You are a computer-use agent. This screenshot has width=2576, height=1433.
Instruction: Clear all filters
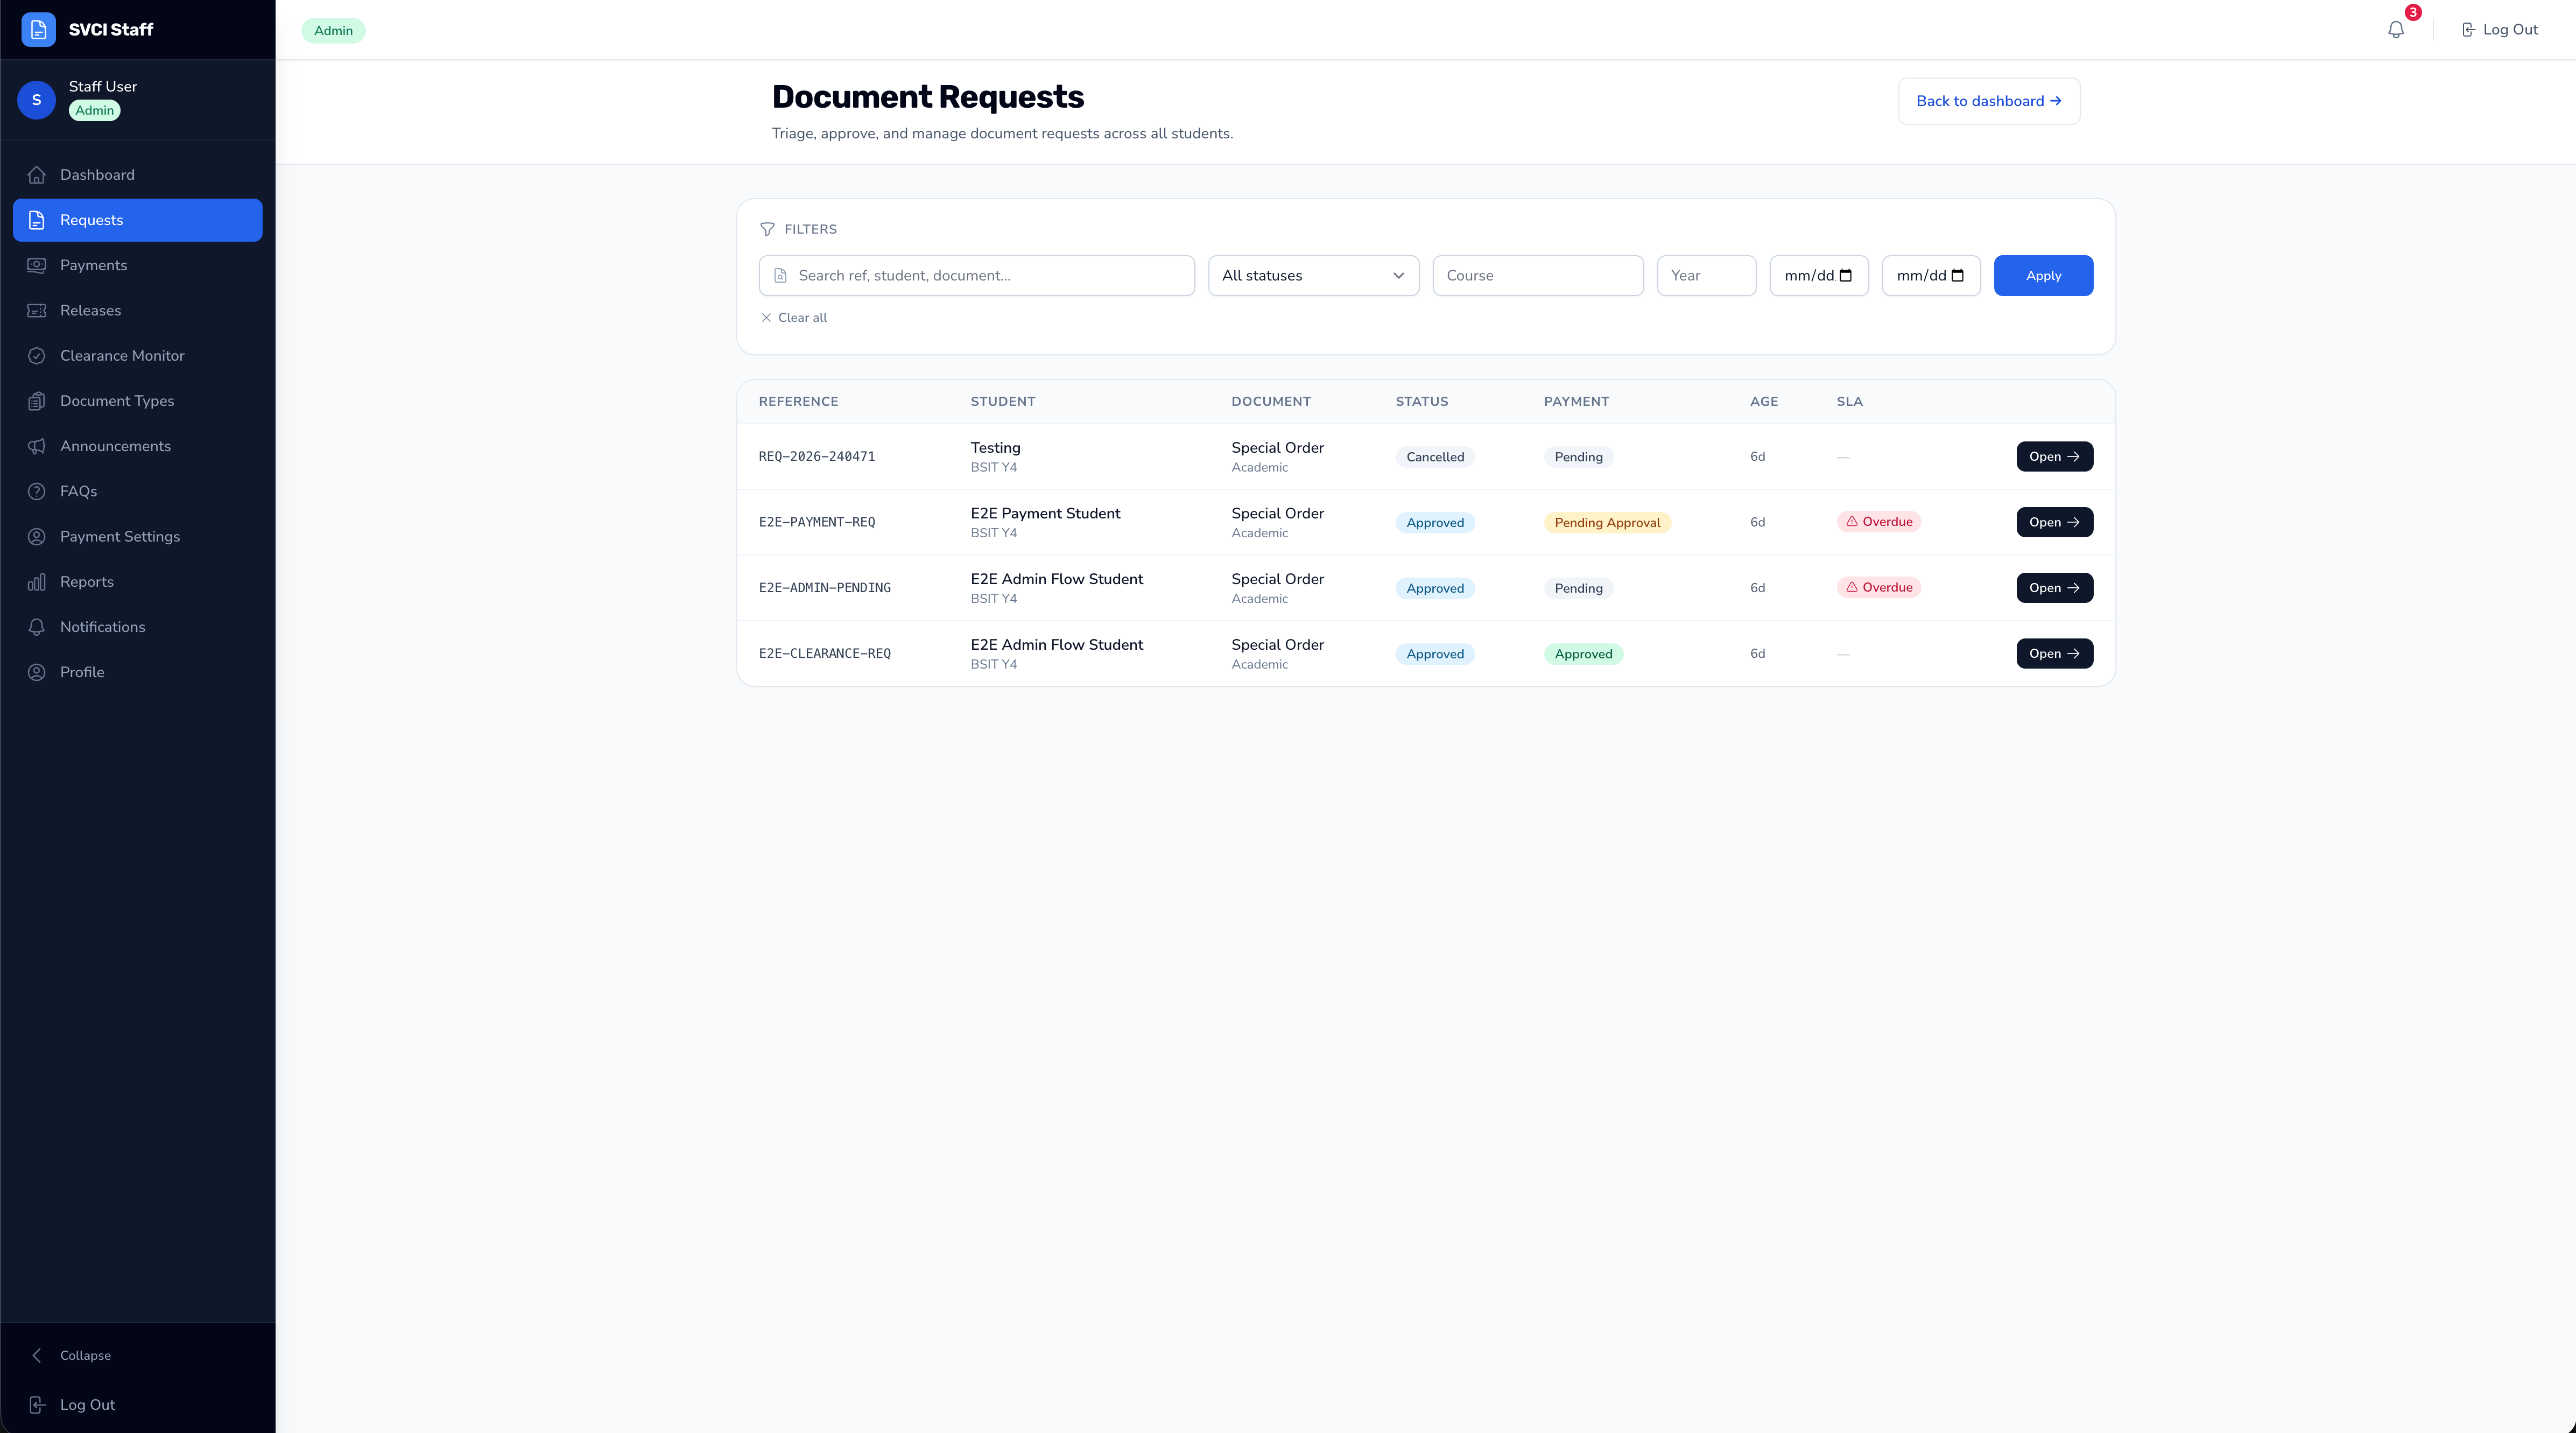[x=794, y=317]
